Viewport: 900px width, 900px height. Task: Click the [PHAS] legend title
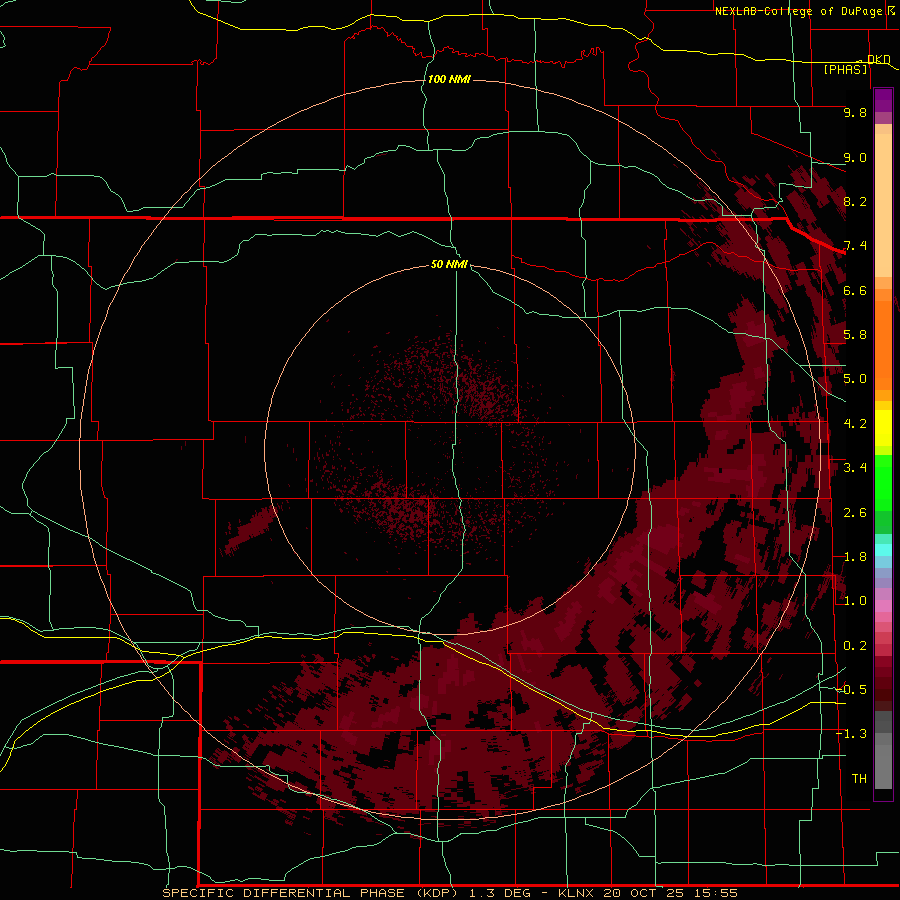(x=845, y=69)
